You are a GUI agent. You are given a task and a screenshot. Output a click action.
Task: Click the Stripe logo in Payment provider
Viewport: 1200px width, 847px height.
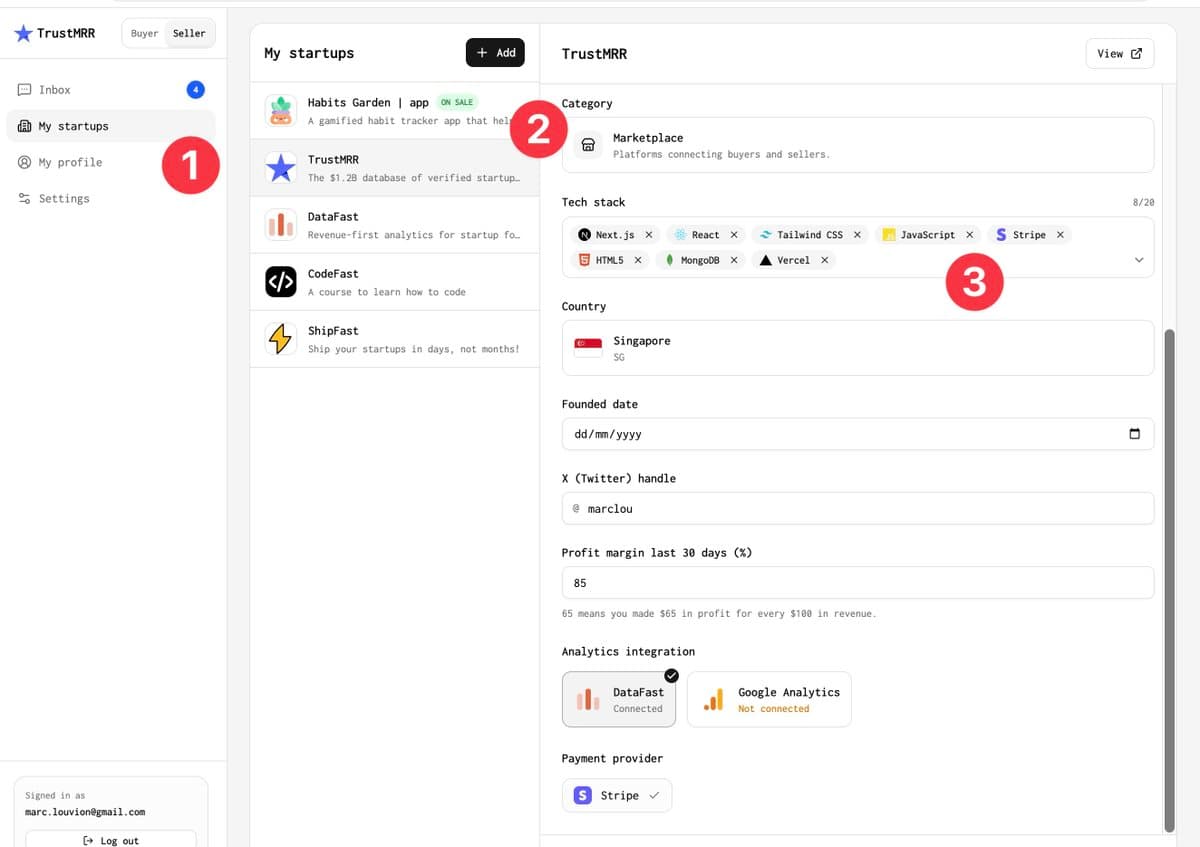point(583,795)
